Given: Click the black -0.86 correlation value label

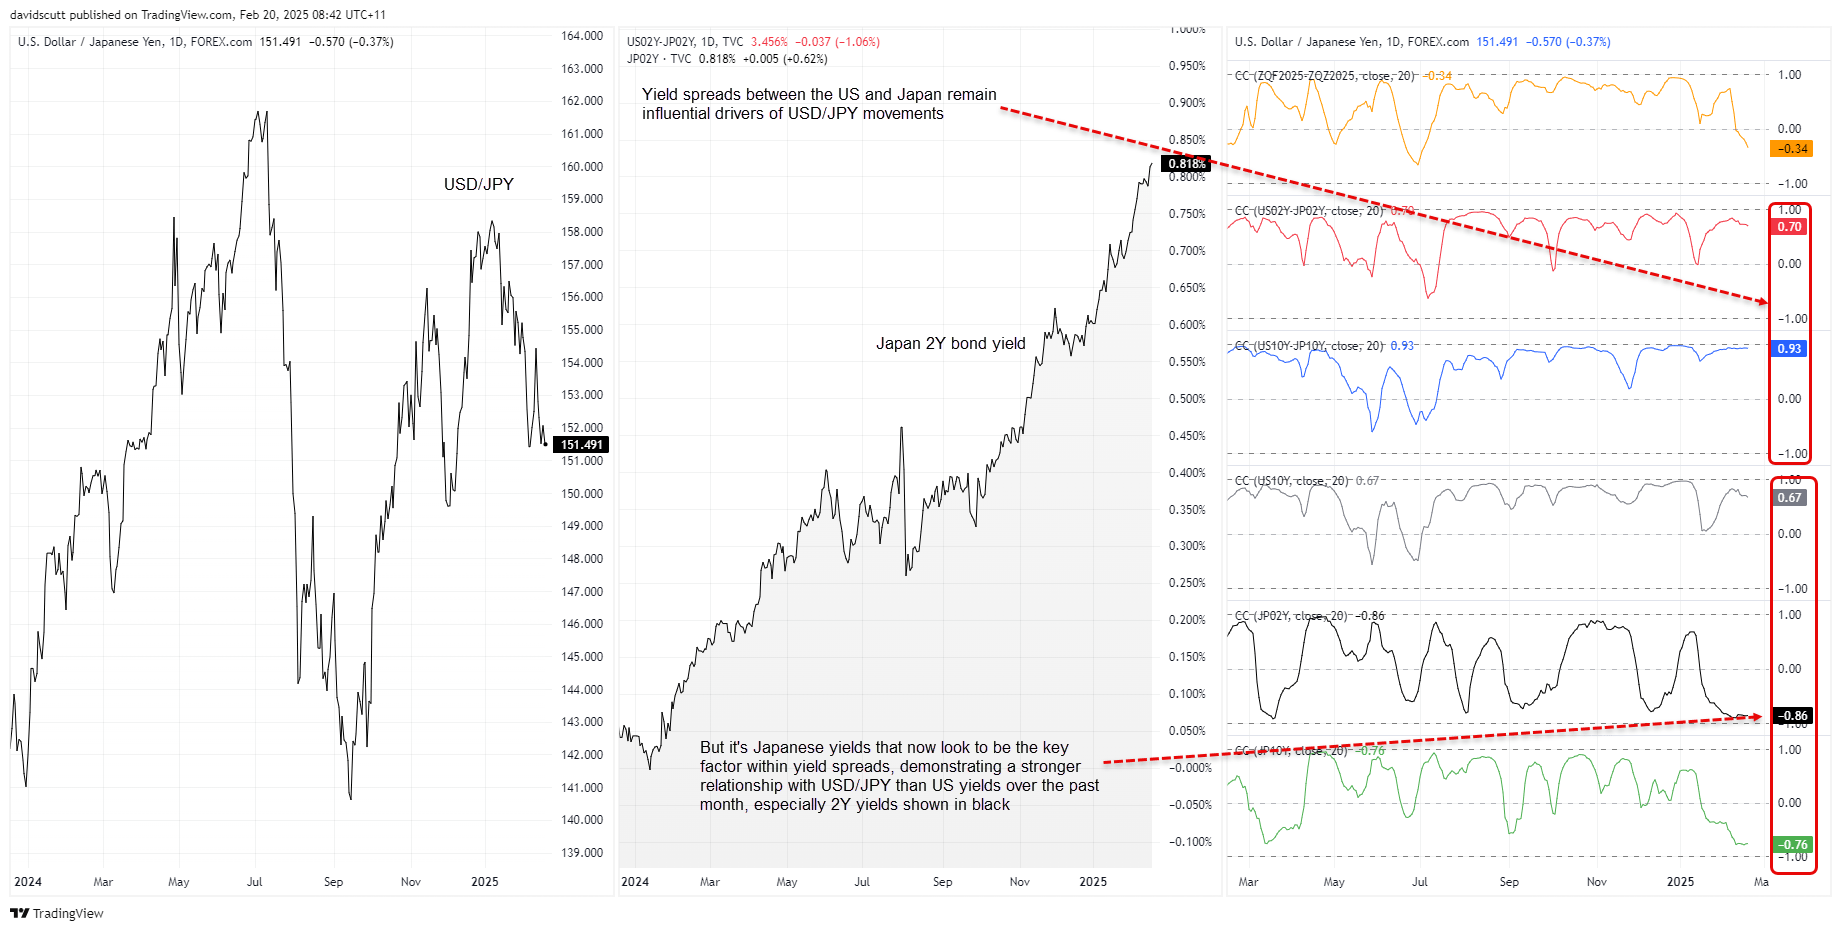Looking at the screenshot, I should [x=1791, y=716].
